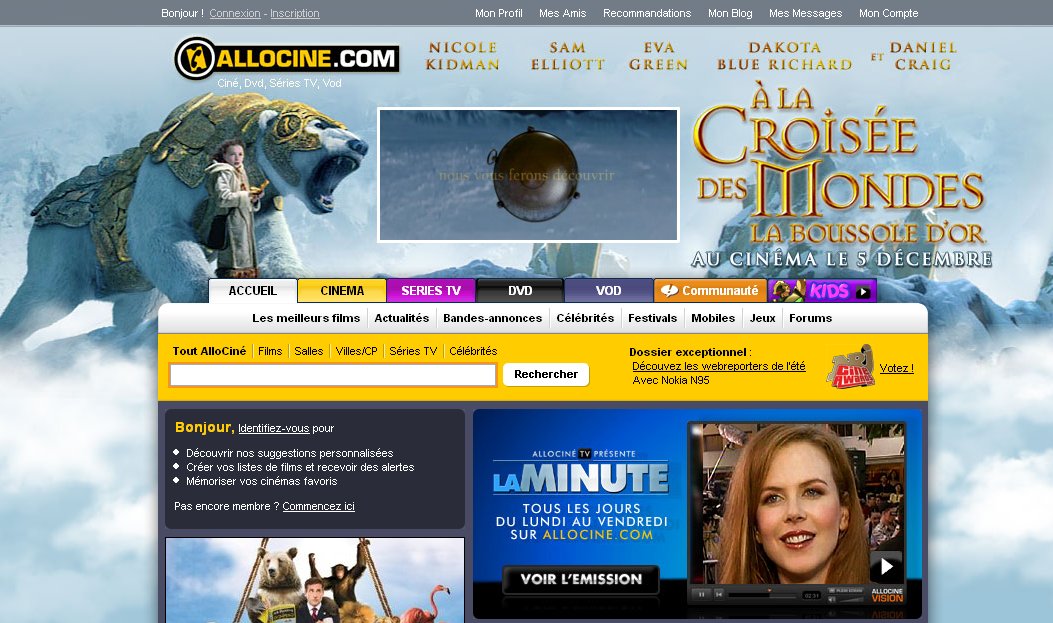Select Tout AlloCiné search scope
Screen dimensions: 1053x623
tap(210, 351)
